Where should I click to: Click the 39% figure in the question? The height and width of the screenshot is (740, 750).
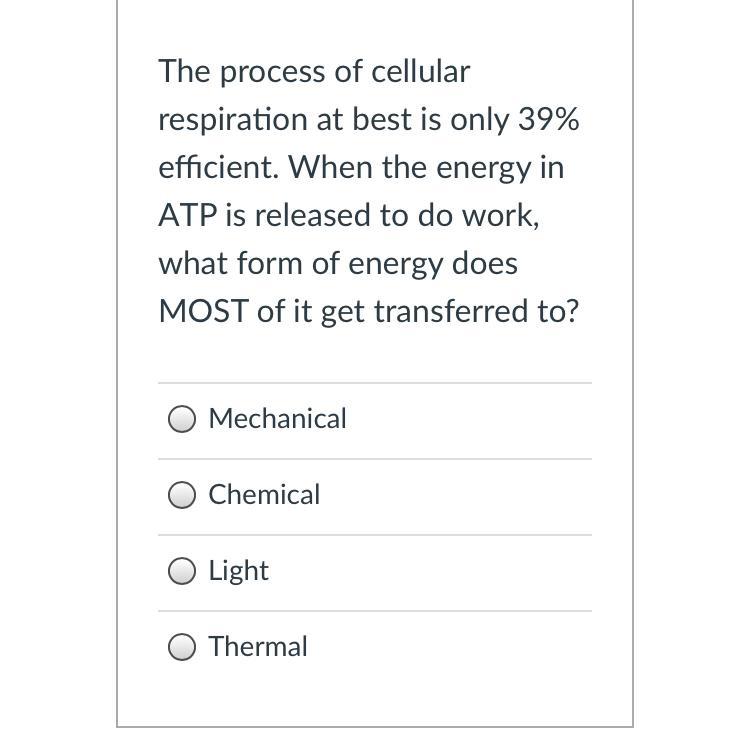(x=549, y=119)
